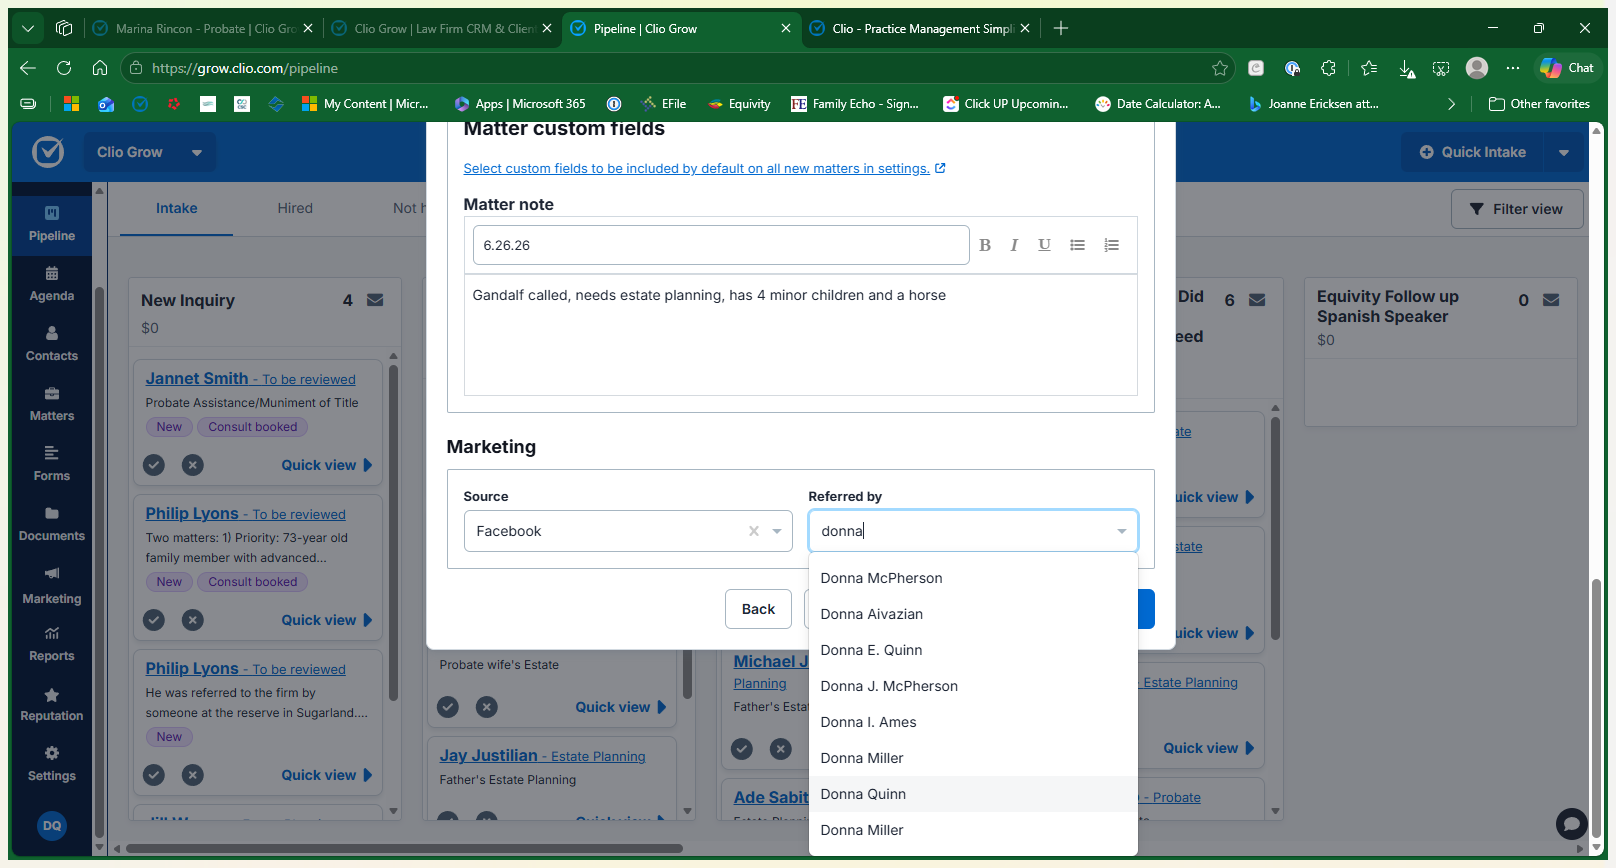Screen dimensions: 1616x868
Task: Switch to Marina Rincon Probate browser tab
Action: pos(202,29)
